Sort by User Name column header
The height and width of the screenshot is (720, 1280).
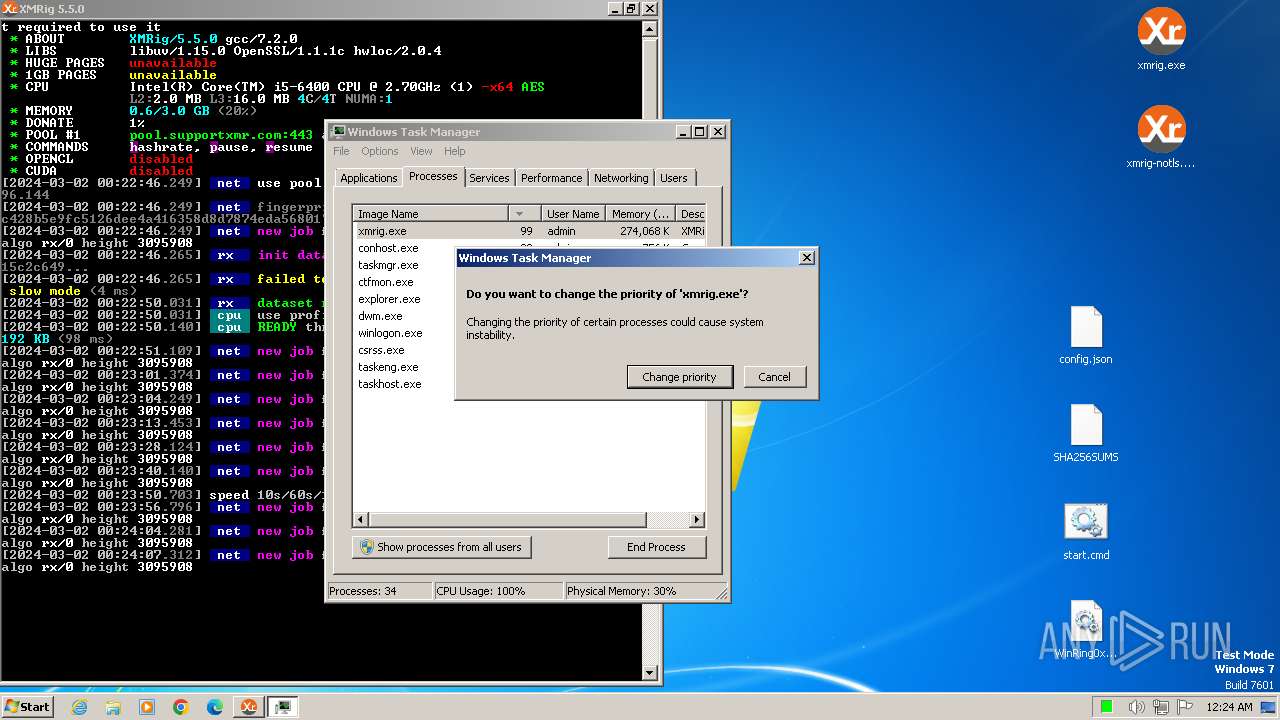pos(573,214)
